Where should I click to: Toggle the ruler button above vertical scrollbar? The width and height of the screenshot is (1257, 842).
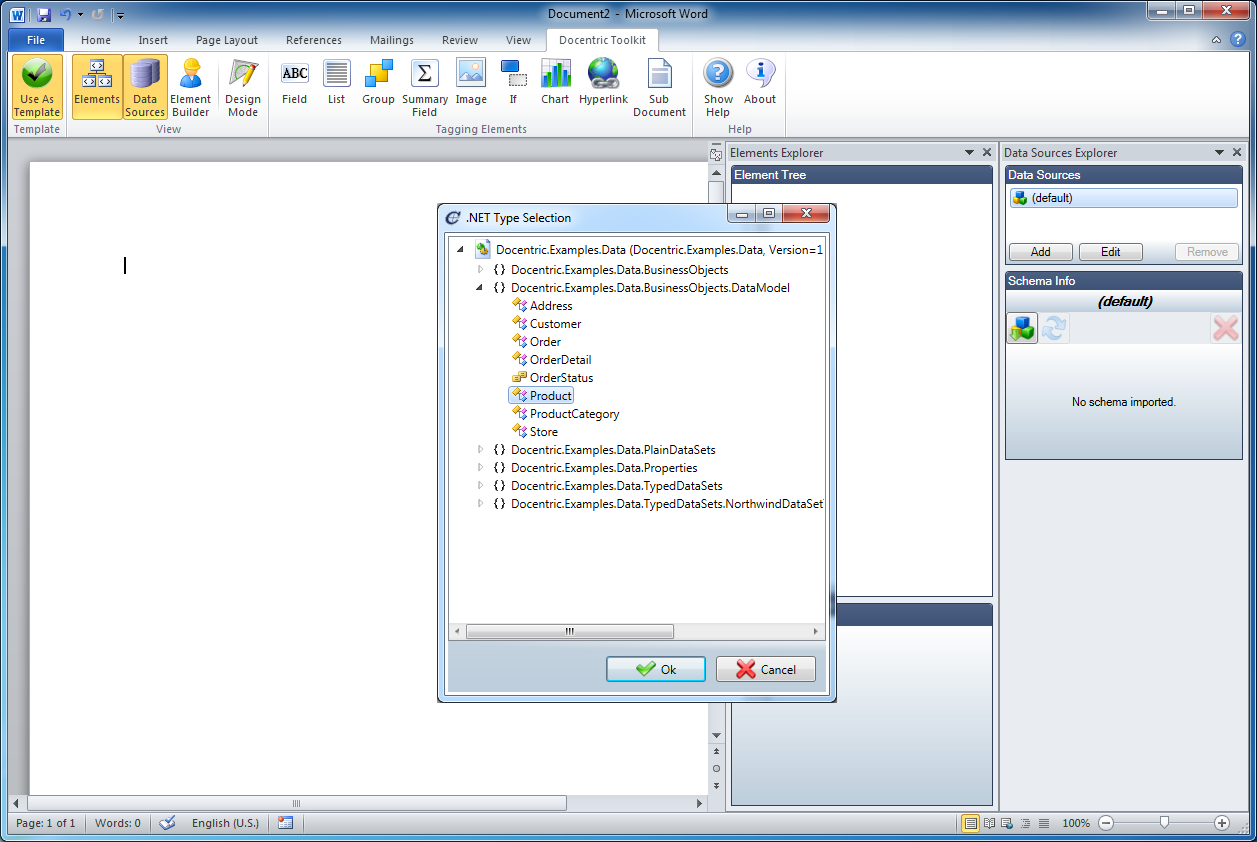pos(716,154)
